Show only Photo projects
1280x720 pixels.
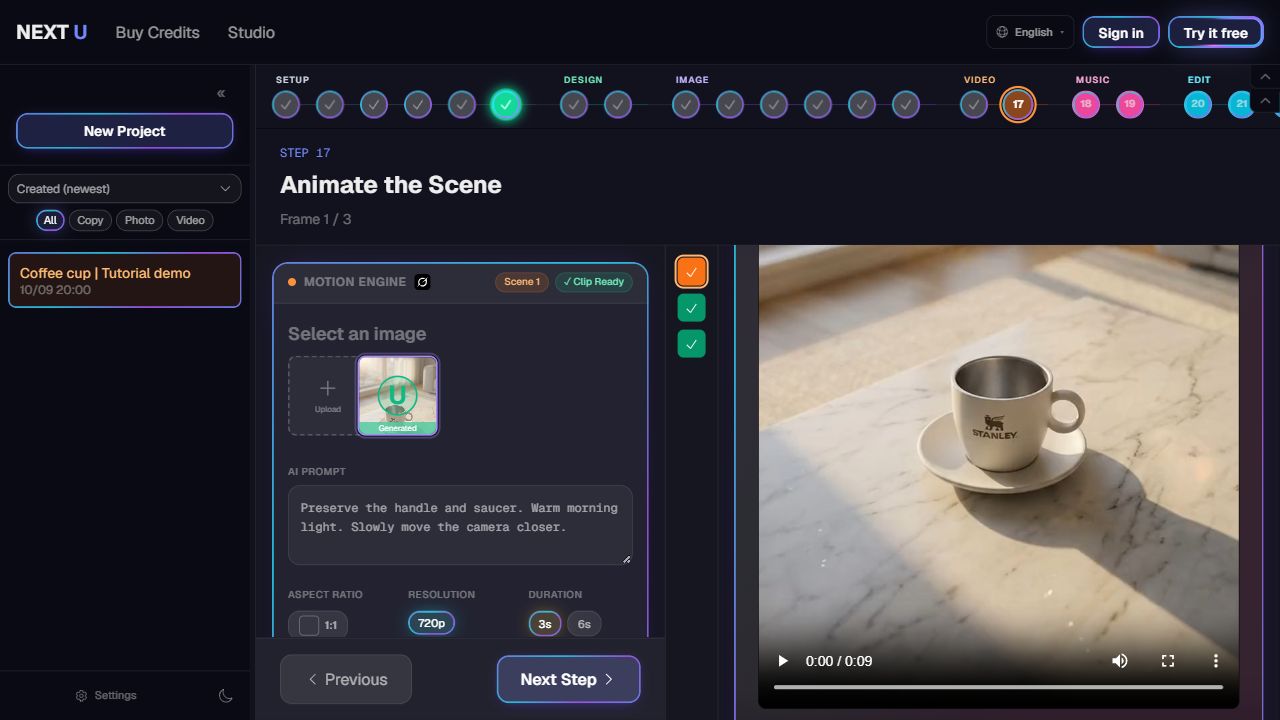pos(140,220)
